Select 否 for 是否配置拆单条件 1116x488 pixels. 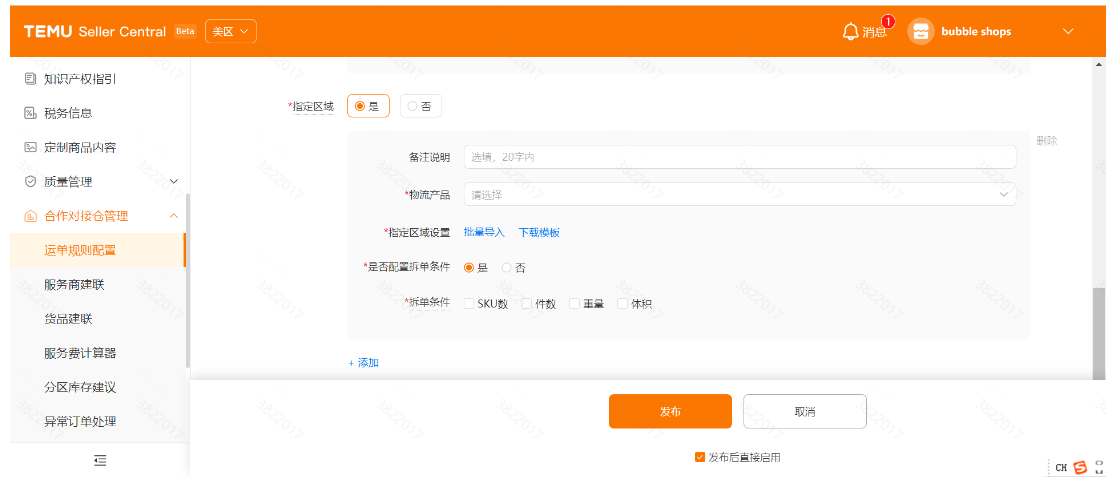[507, 268]
